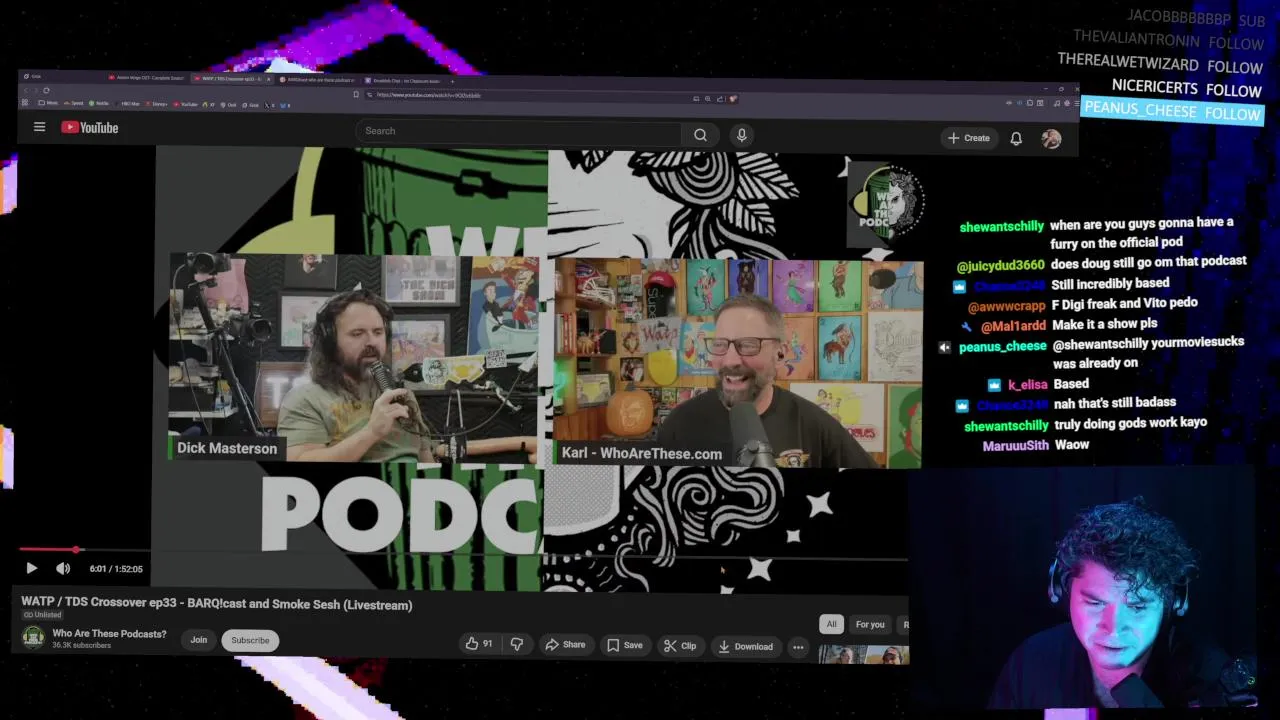Viewport: 1280px width, 720px height.
Task: Open chat user @juicydud3660 name
Action: 1000,265
